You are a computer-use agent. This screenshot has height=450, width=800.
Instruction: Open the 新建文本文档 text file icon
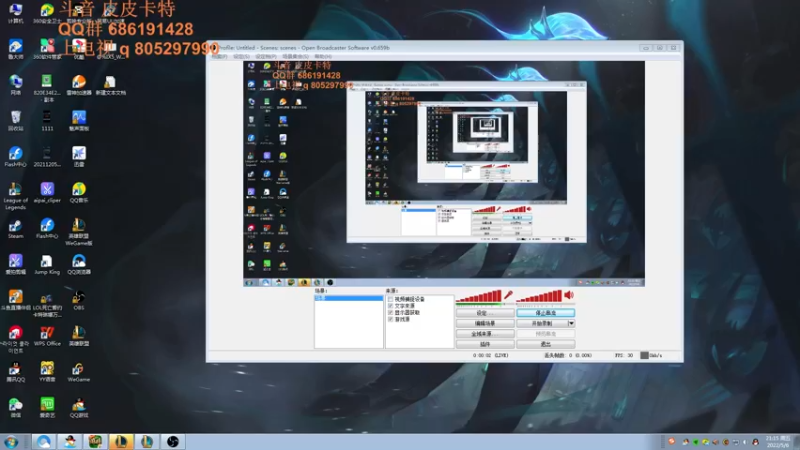(x=110, y=85)
